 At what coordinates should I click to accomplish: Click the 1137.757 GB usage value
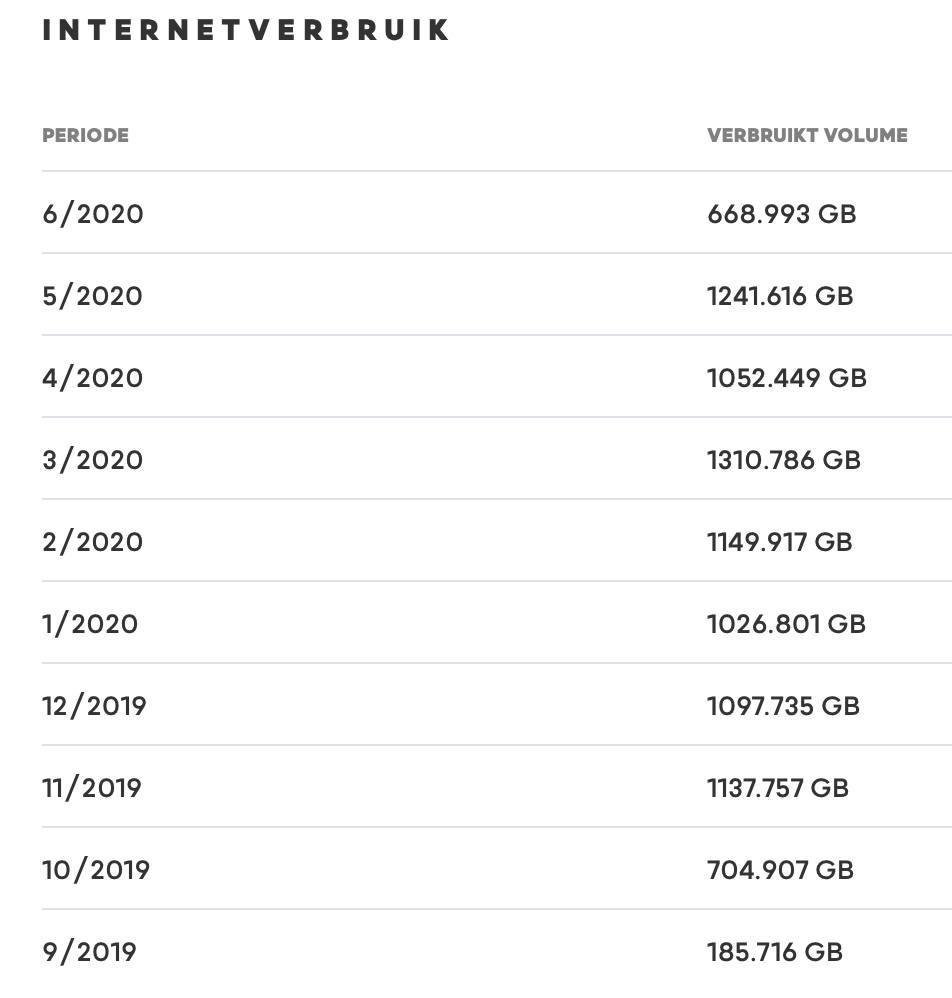pos(777,788)
